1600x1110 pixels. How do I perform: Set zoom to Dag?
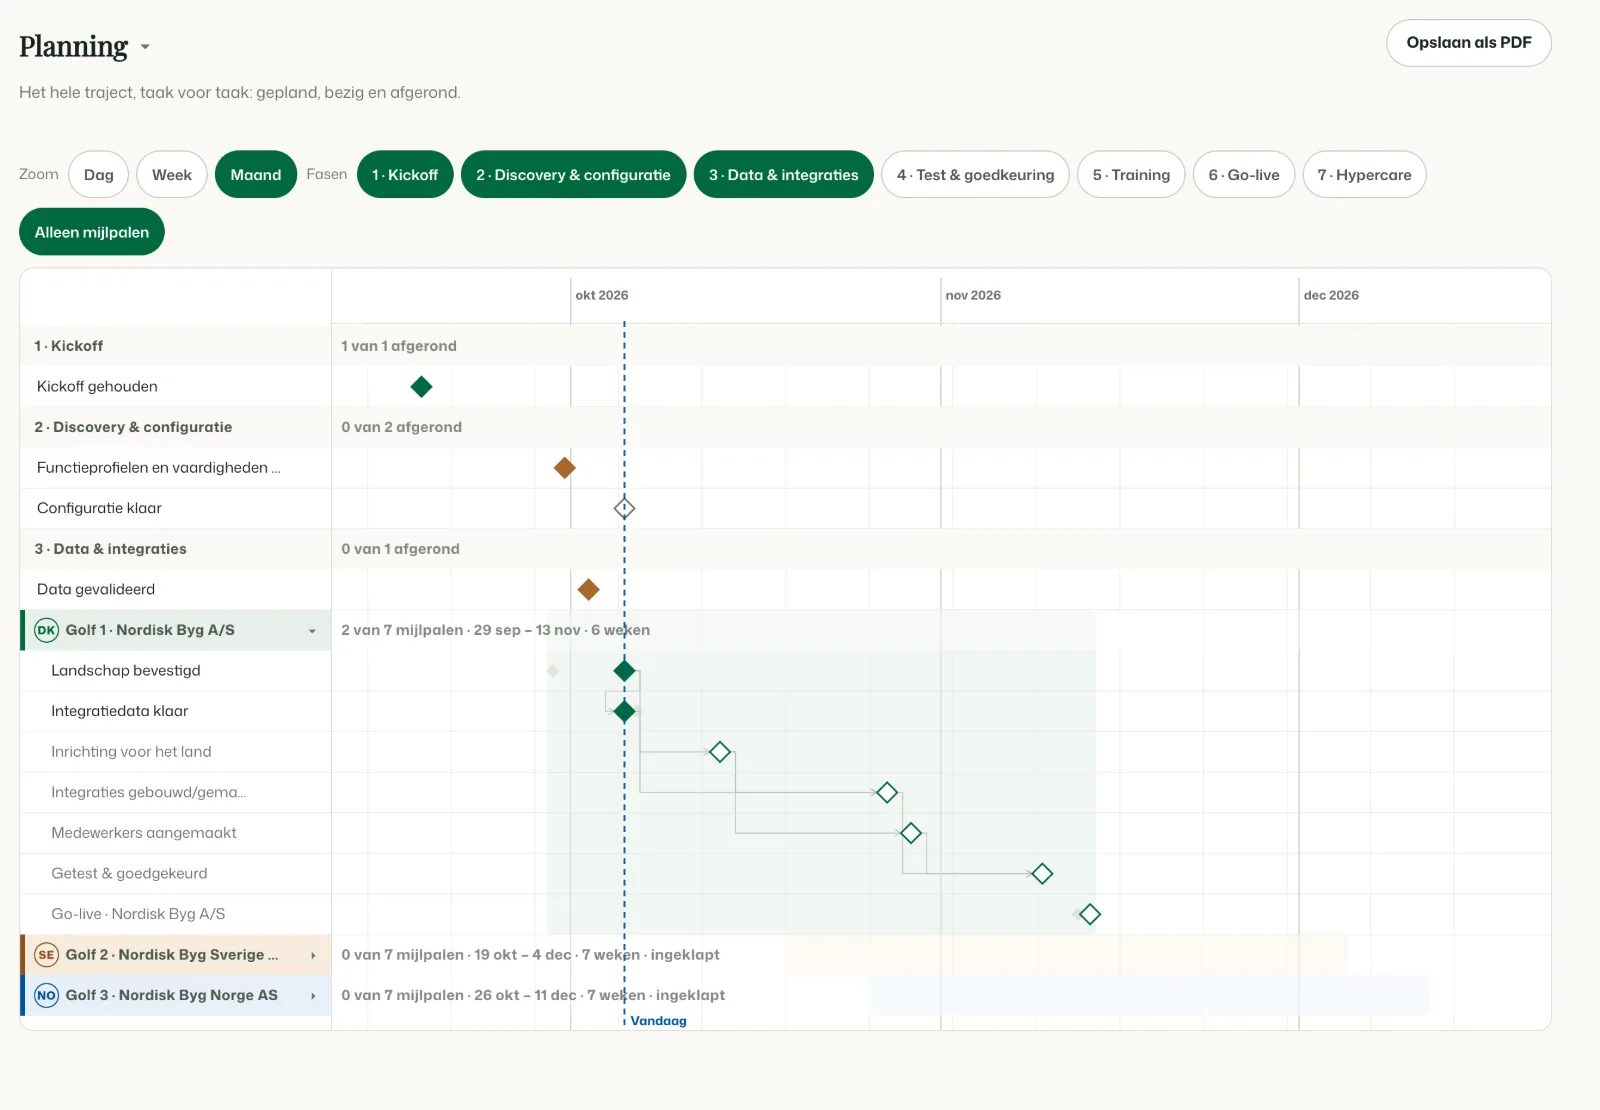tap(99, 174)
